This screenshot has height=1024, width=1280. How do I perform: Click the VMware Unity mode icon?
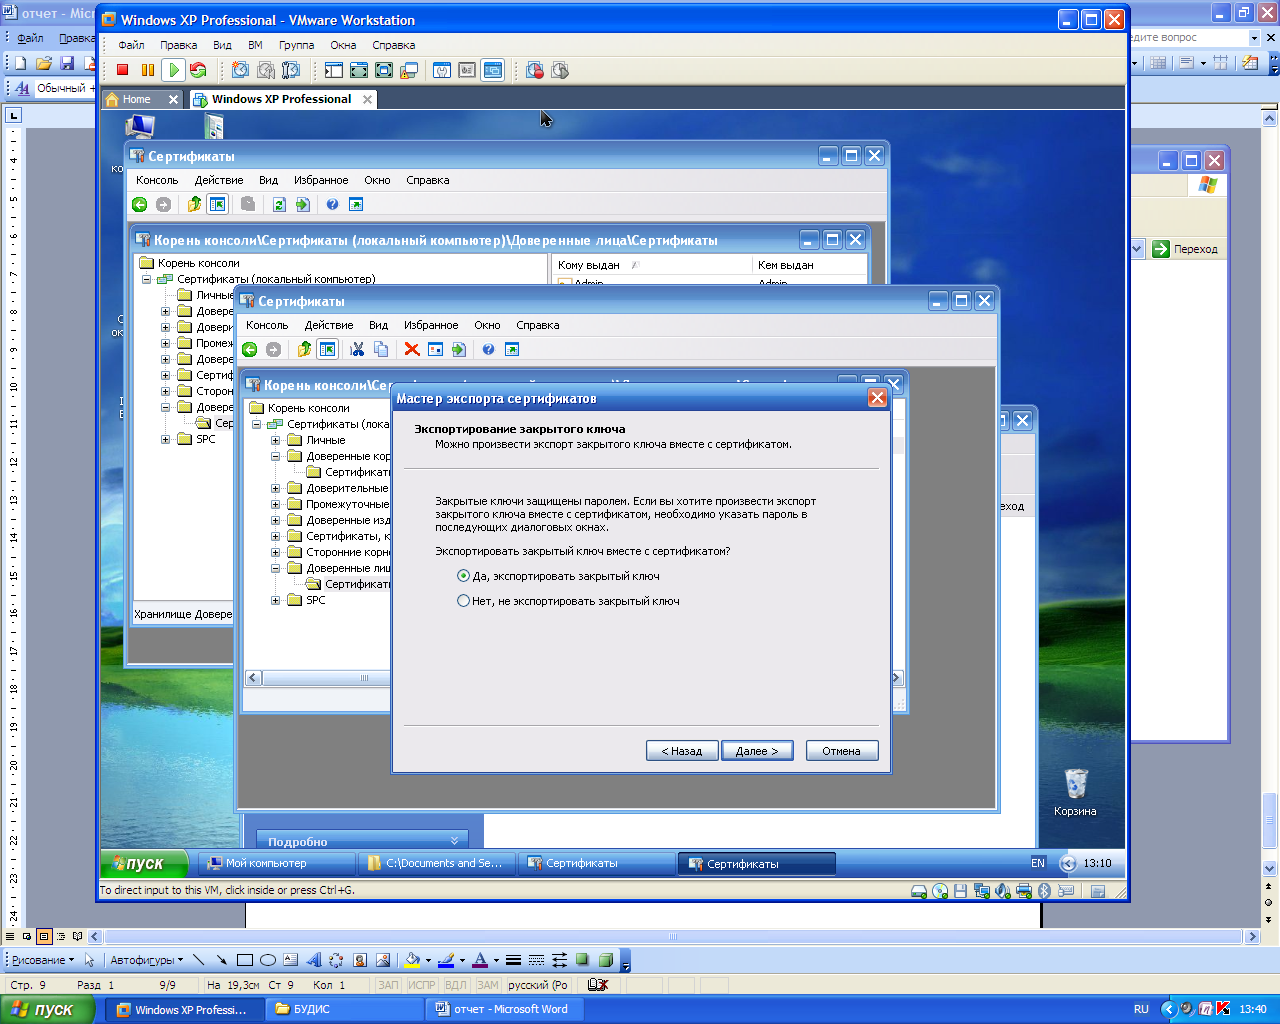(409, 70)
